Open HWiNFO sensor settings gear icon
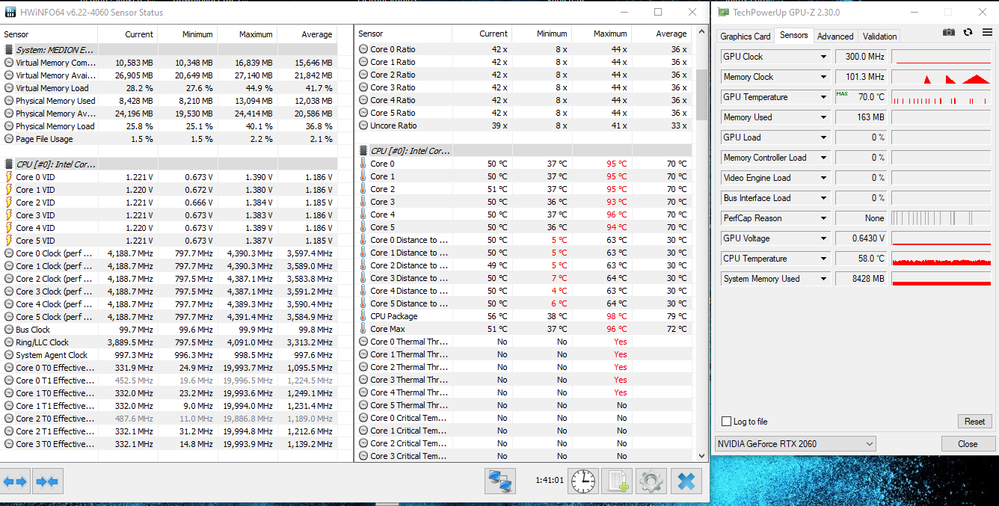Screen dimensions: 999x506 point(651,481)
